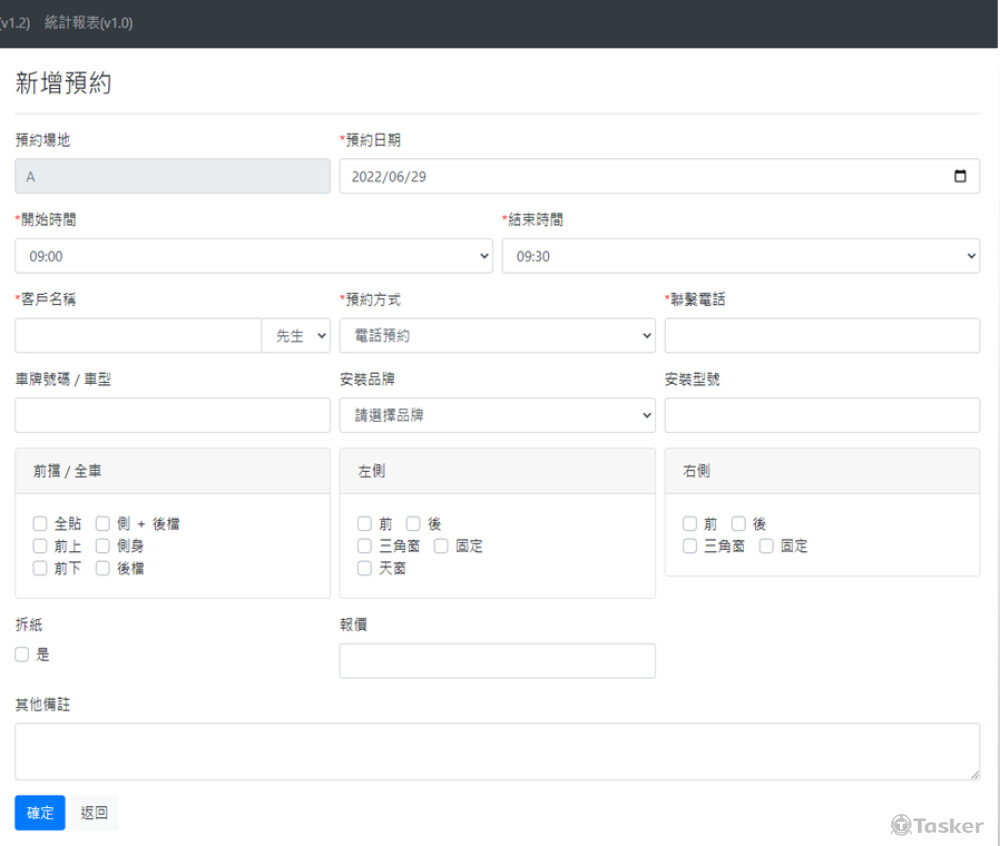Screen dimensions: 1000x846
Task: Open the 先生 title dropdown
Action: (x=296, y=336)
